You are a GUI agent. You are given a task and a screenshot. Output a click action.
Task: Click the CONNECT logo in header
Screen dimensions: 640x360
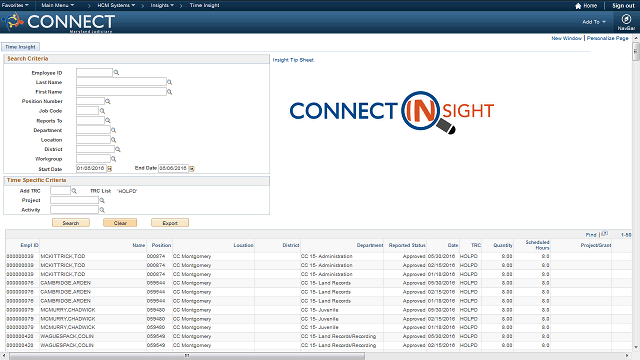point(59,22)
